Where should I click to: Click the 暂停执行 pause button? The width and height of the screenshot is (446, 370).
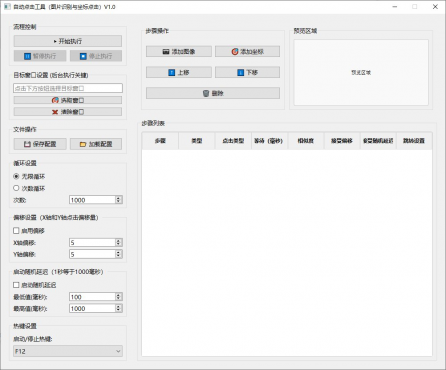pos(40,56)
